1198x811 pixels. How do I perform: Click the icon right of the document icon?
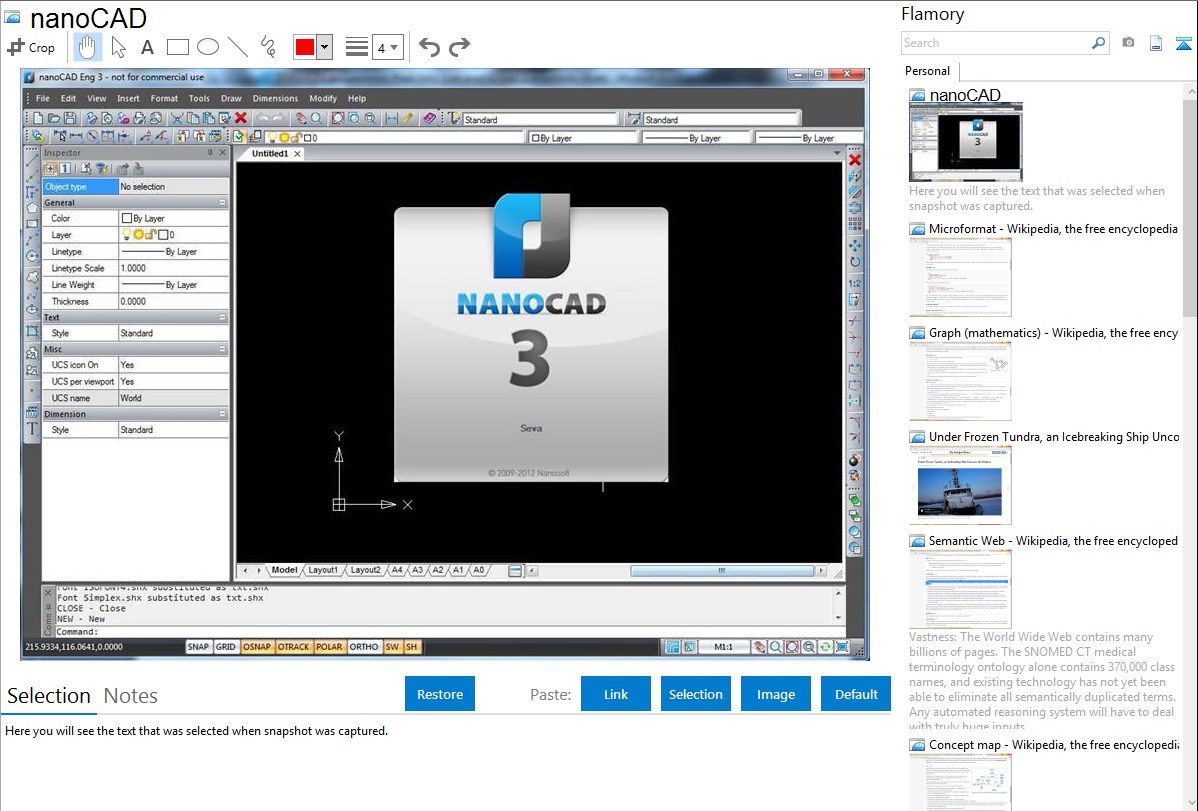(1183, 43)
